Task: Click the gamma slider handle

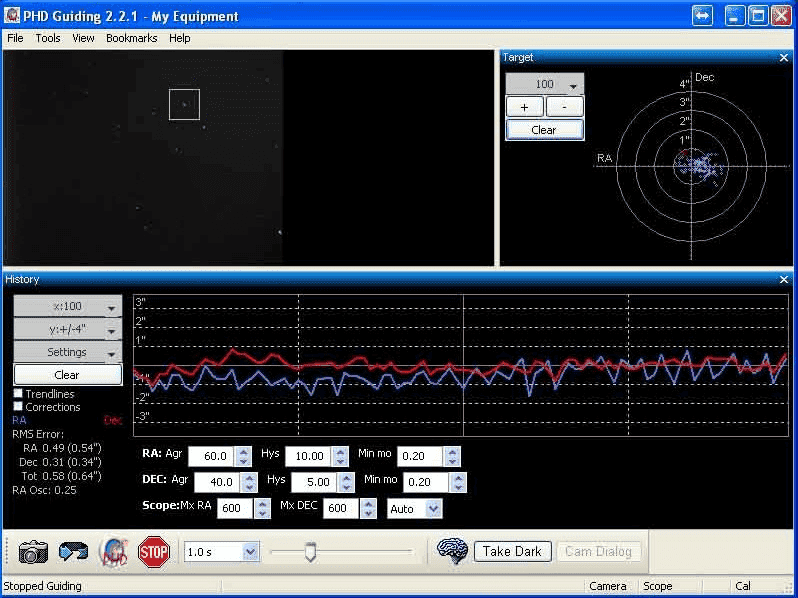Action: click(310, 551)
